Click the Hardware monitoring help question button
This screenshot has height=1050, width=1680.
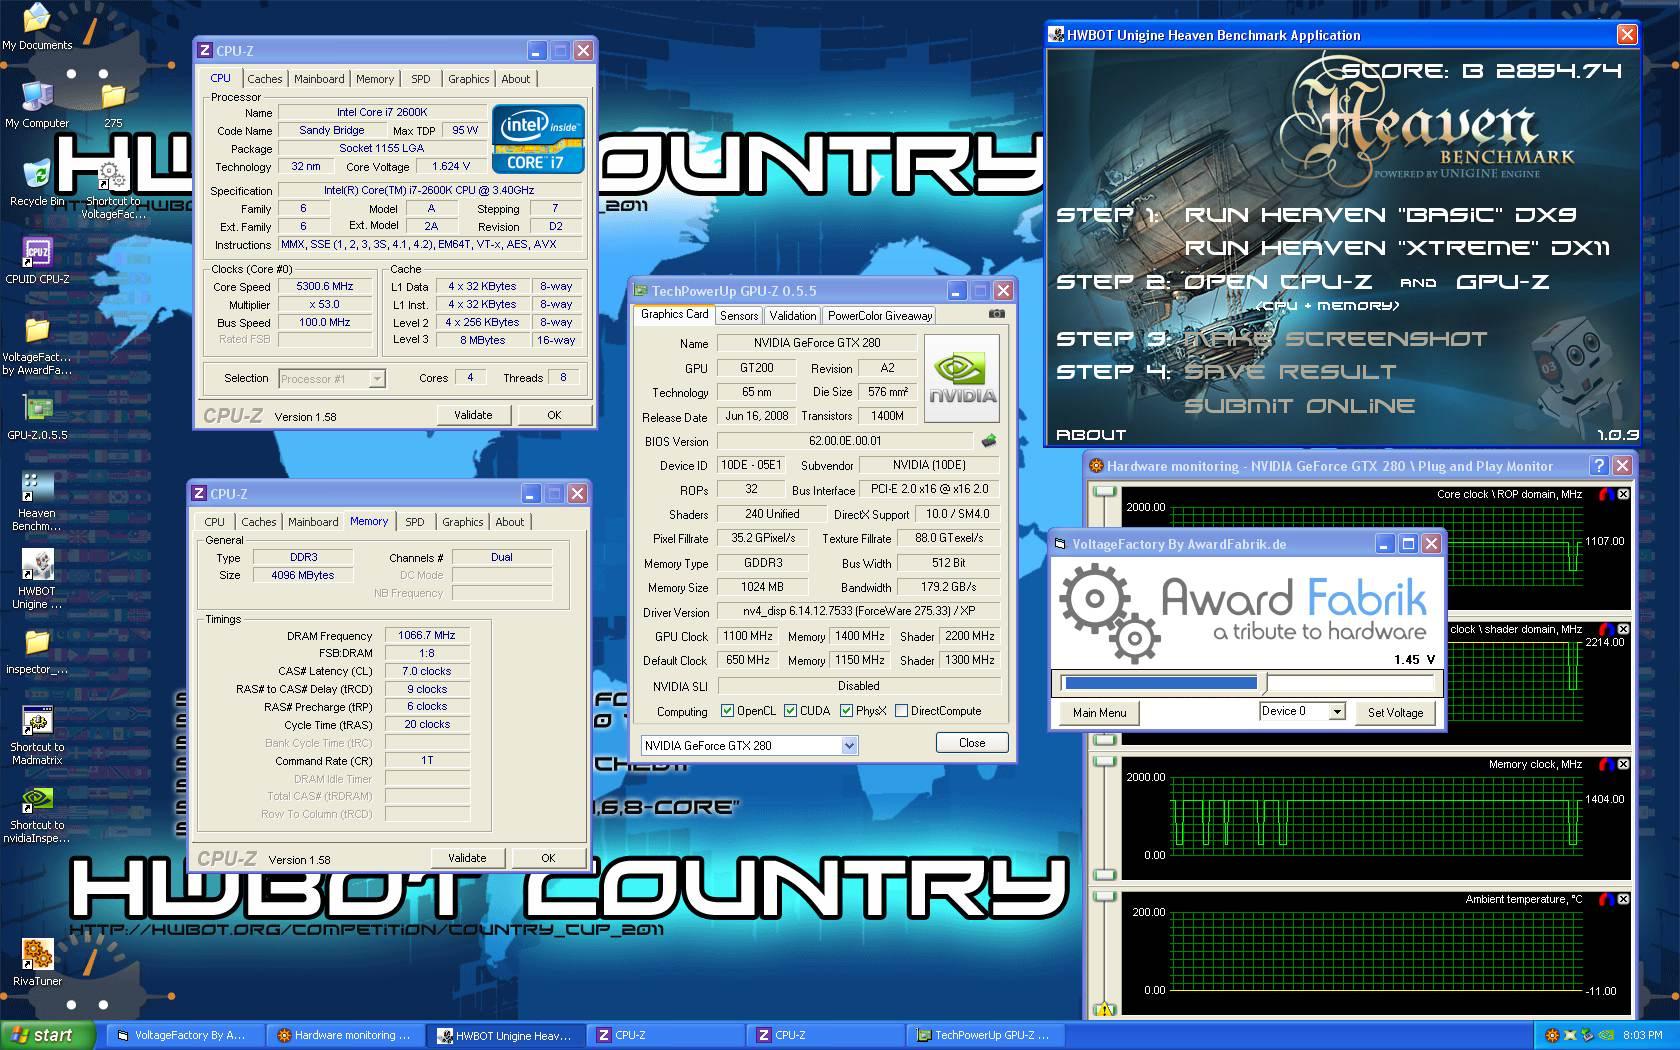click(x=1598, y=465)
